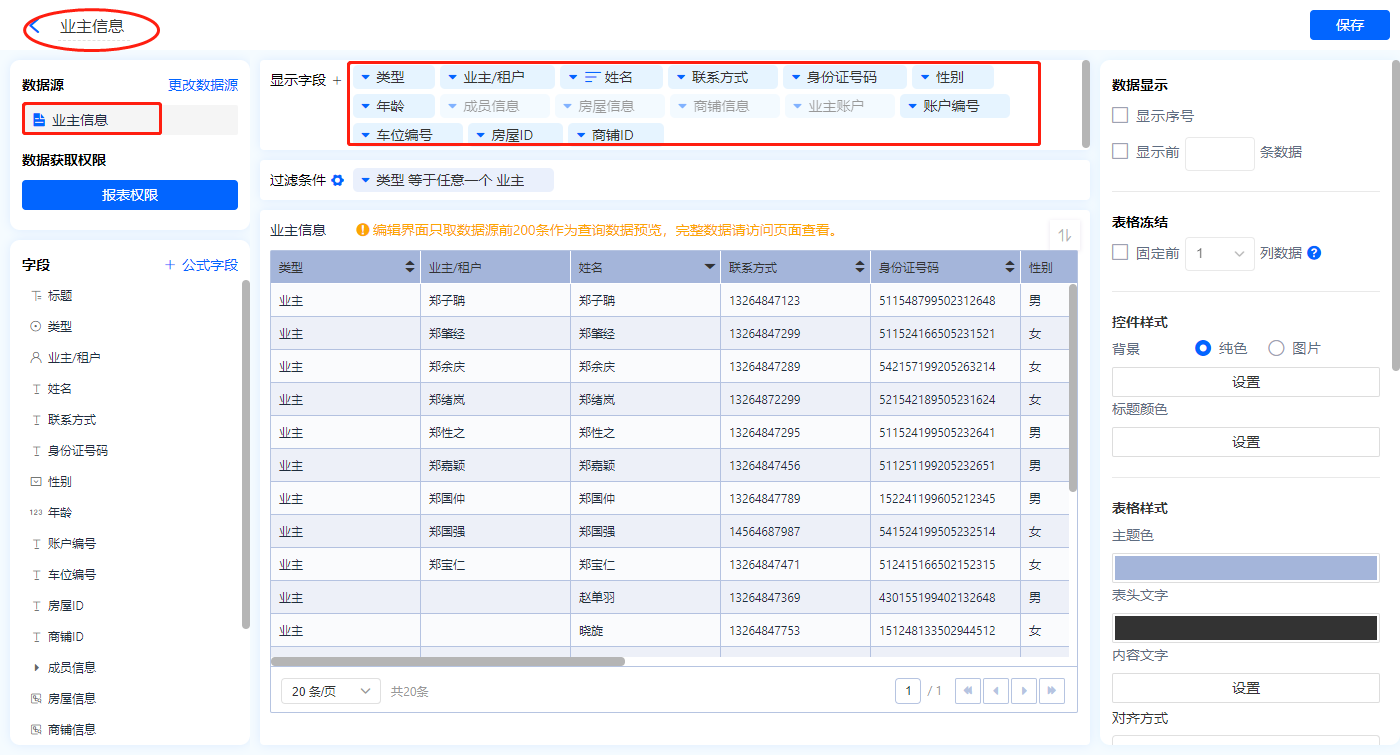
Task: Click the plus icon next to 显示字段
Action: [337, 80]
